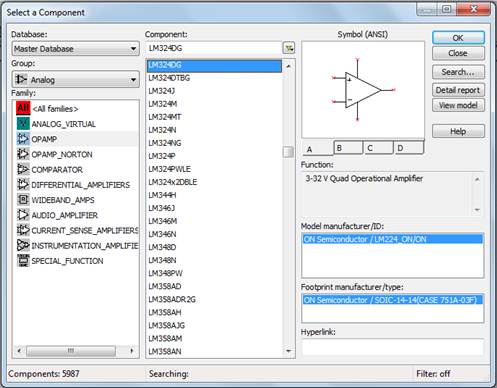Select ON Semiconductor SOIC-14 footprint entry
497x388 pixels.
pyautogui.click(x=393, y=300)
